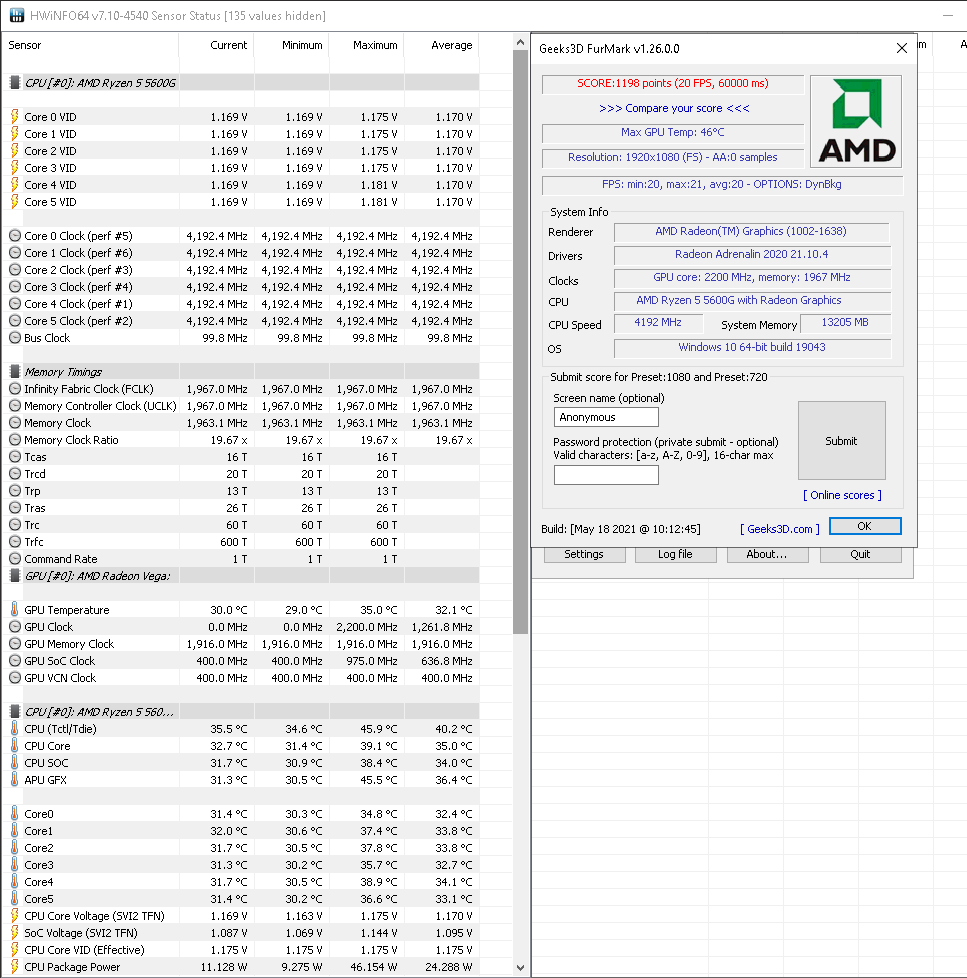Click the lightning icon next to Core 3 VID

pos(14,168)
